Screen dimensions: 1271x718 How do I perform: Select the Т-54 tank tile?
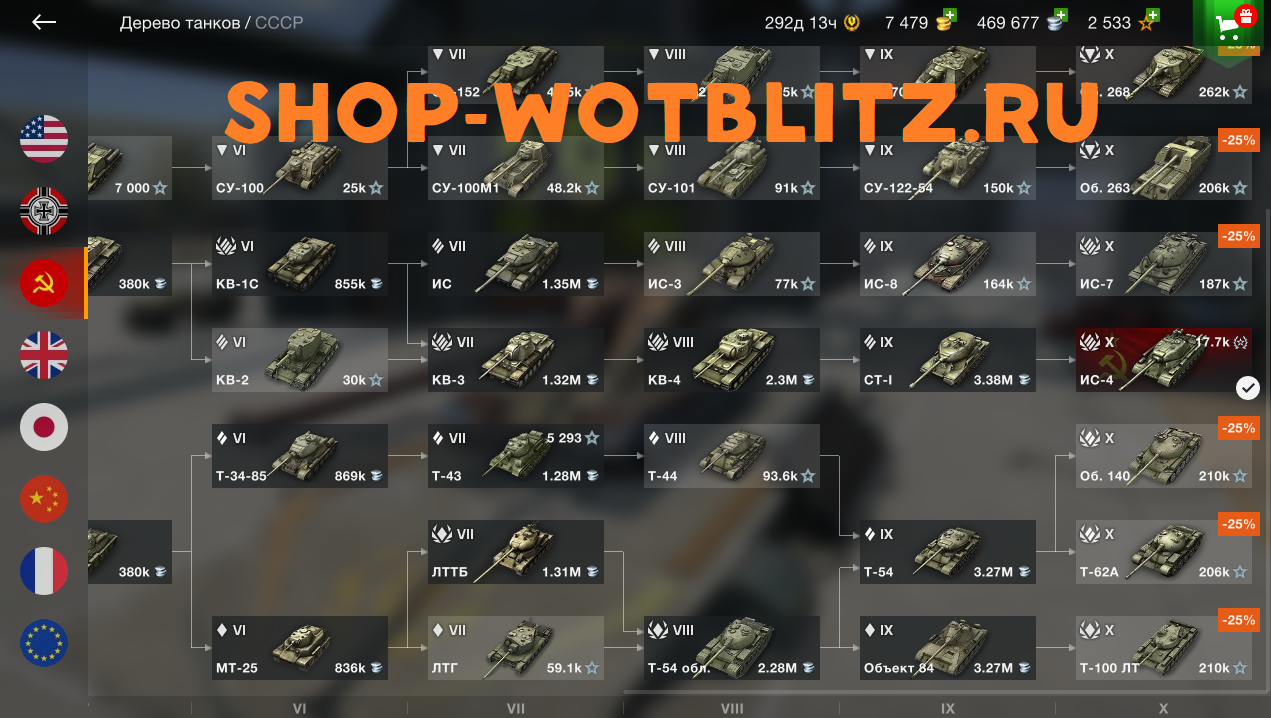[x=948, y=552]
